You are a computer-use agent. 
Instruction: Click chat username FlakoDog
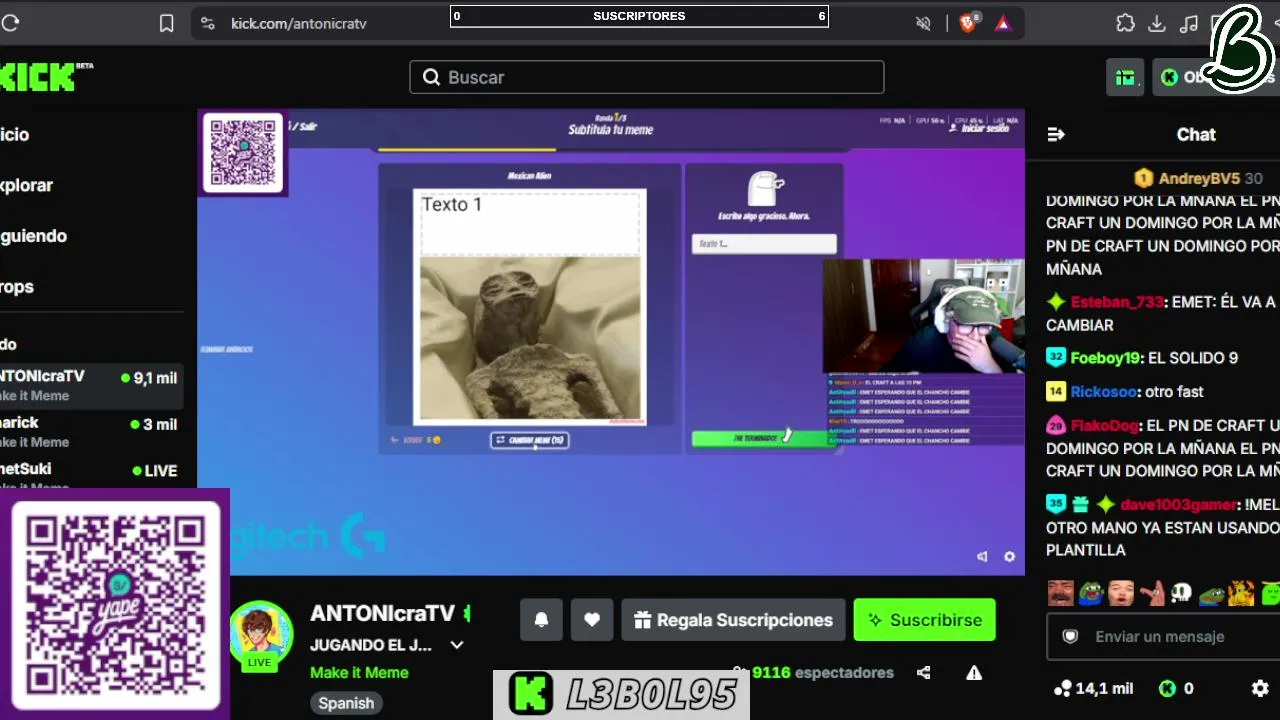1106,425
